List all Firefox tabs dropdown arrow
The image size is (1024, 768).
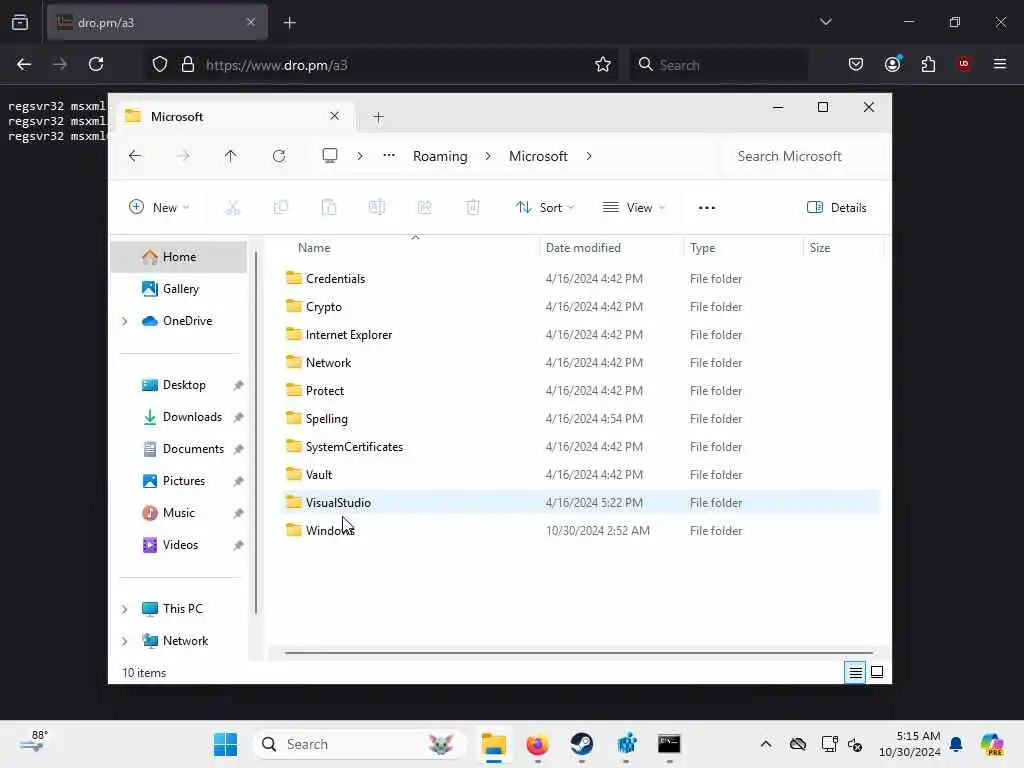point(825,22)
